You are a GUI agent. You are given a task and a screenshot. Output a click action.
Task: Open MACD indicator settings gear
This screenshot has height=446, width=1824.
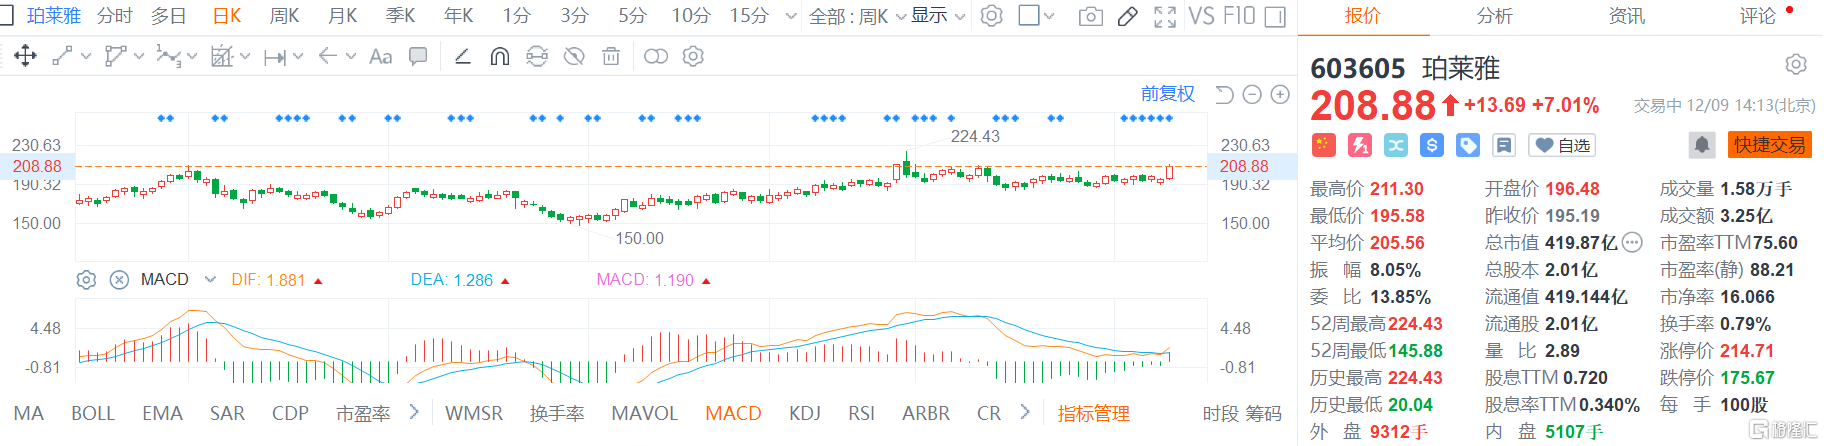pos(86,280)
